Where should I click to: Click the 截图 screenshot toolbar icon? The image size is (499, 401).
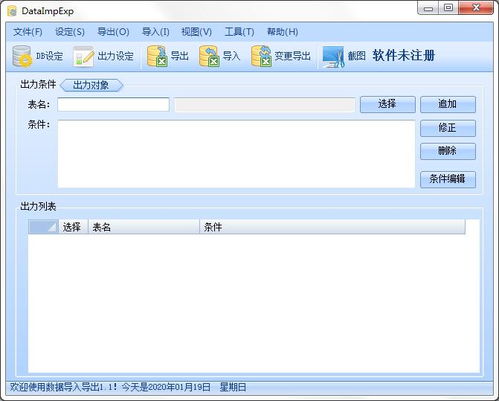[333, 56]
